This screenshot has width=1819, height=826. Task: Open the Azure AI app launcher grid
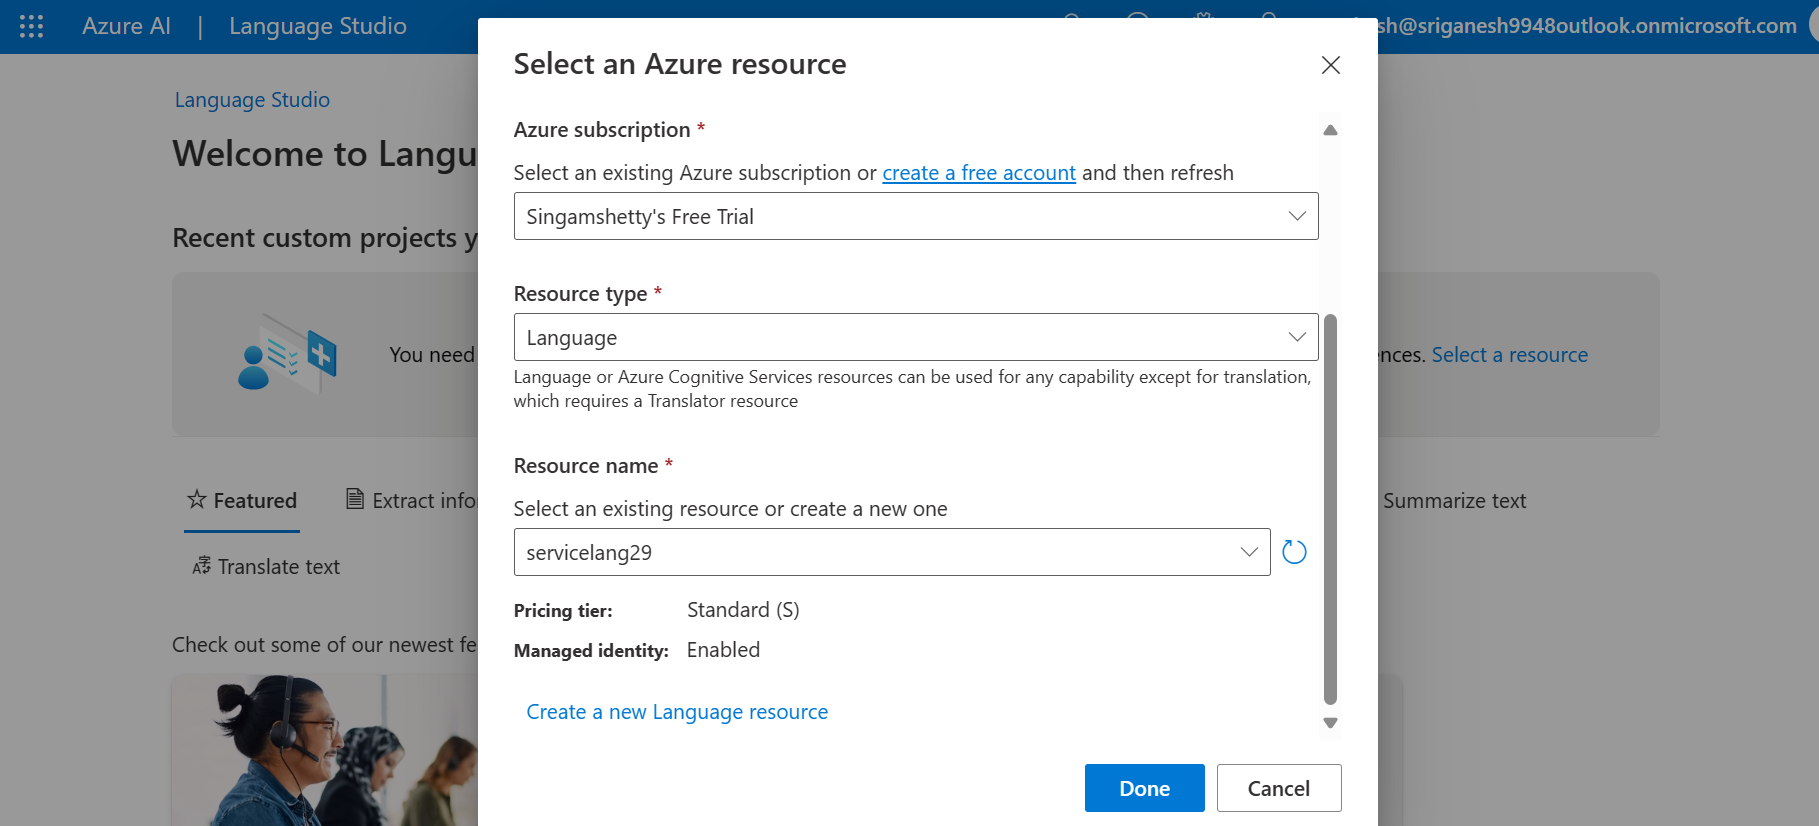(31, 26)
